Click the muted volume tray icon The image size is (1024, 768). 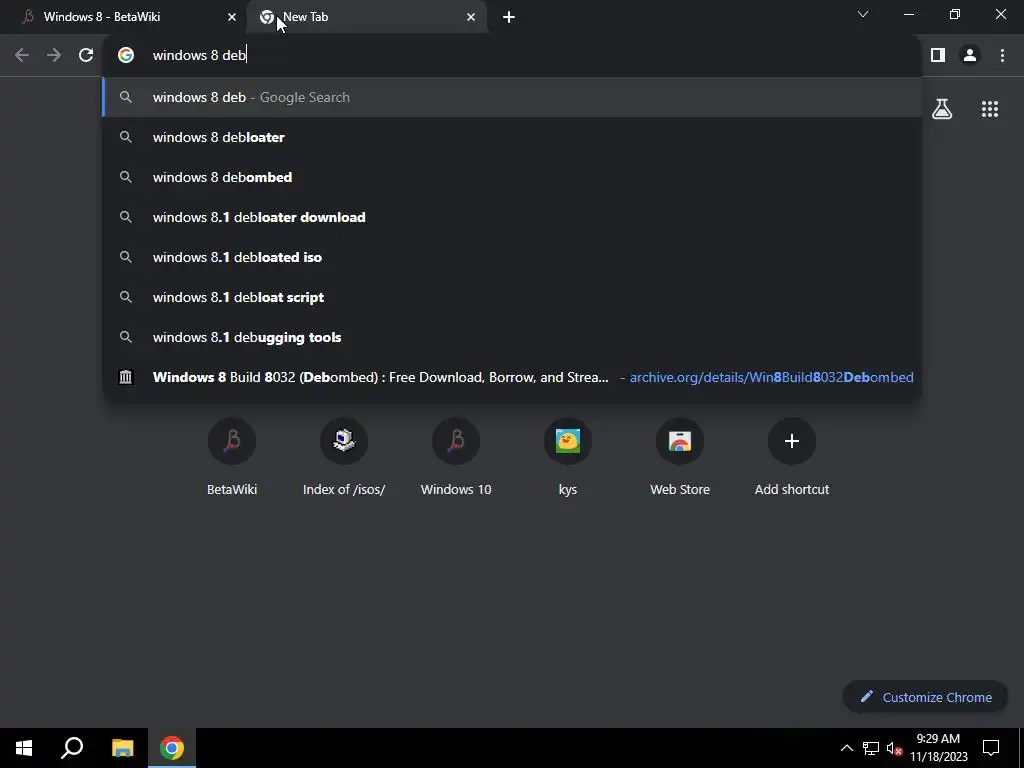[x=894, y=748]
